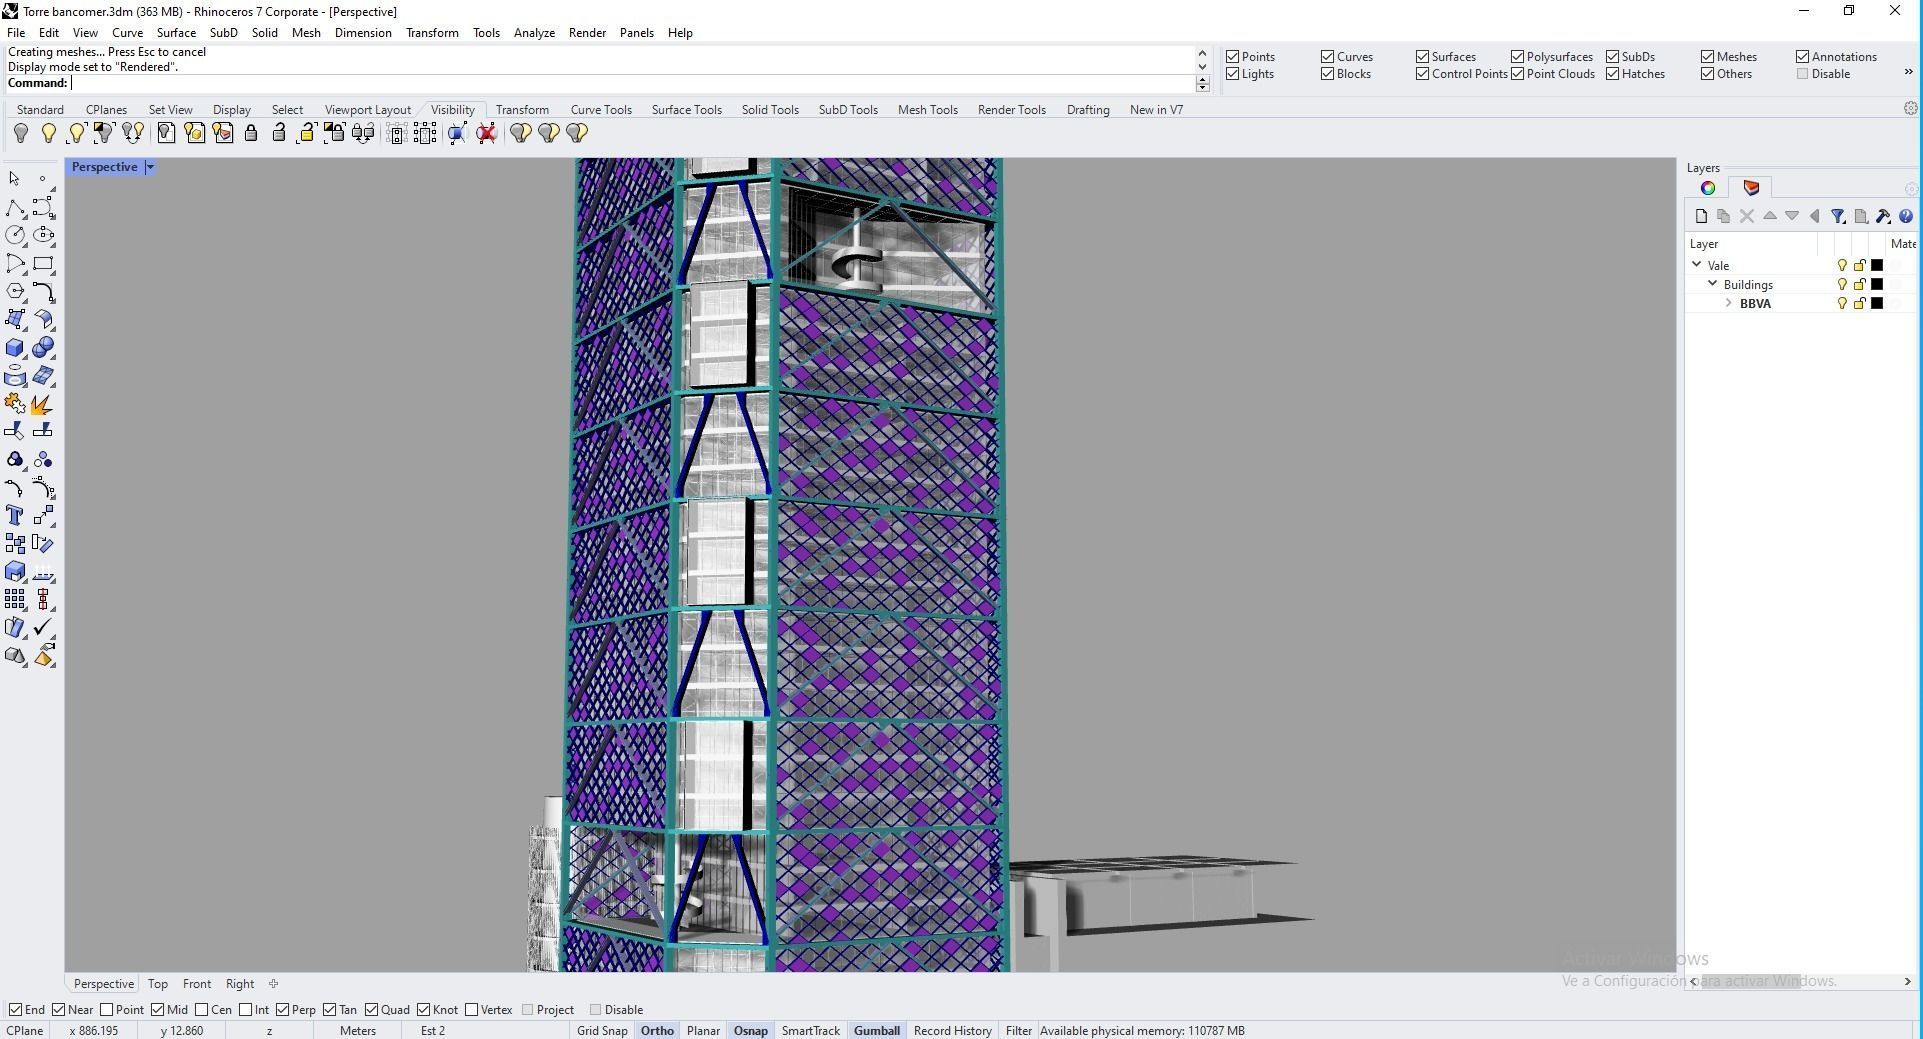Viewport: 1923px width, 1039px height.
Task: Click the closed padlock Lock Objects icon
Action: pos(251,133)
